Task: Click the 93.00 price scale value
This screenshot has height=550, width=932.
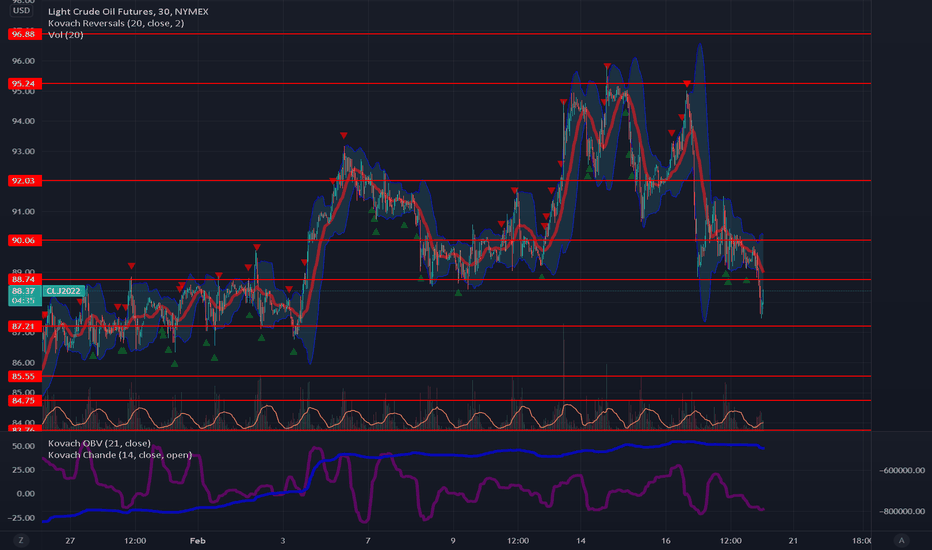Action: (23, 152)
